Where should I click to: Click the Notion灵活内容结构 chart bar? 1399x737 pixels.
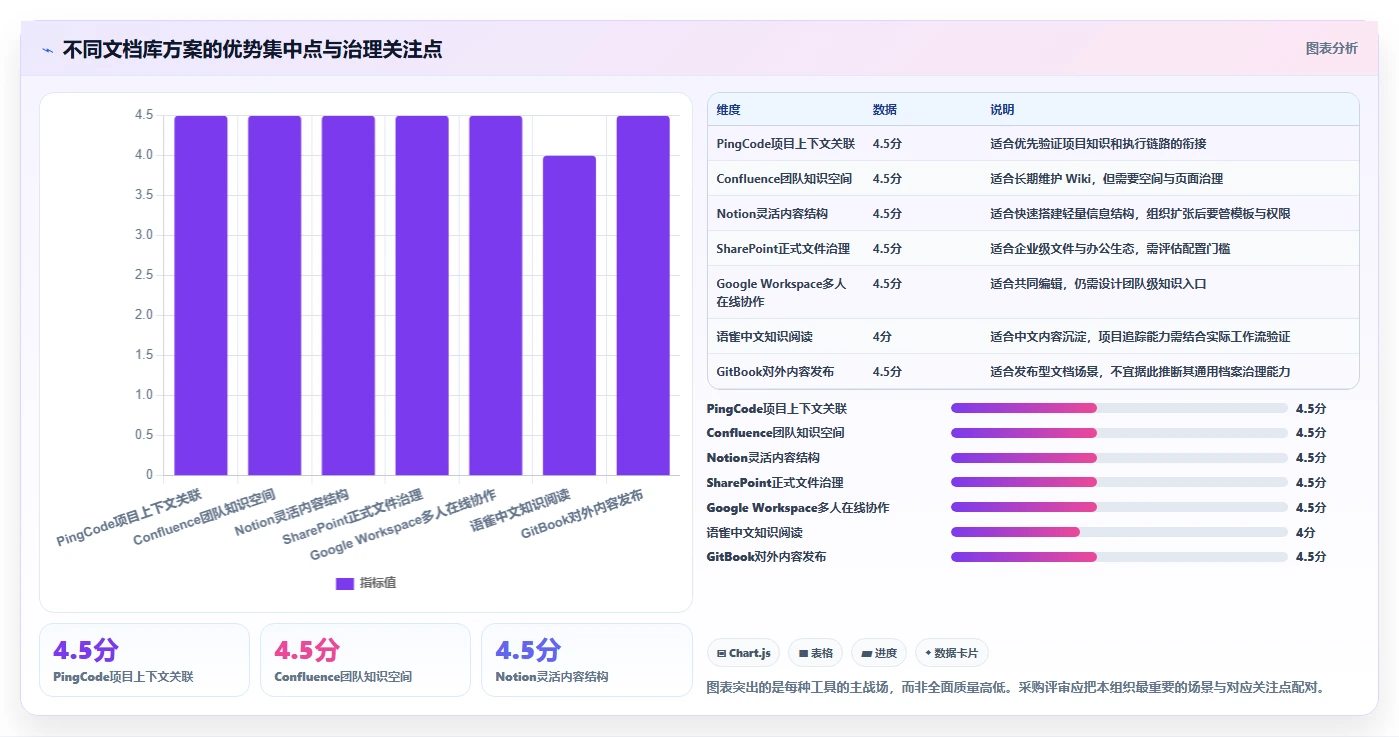(x=348, y=295)
